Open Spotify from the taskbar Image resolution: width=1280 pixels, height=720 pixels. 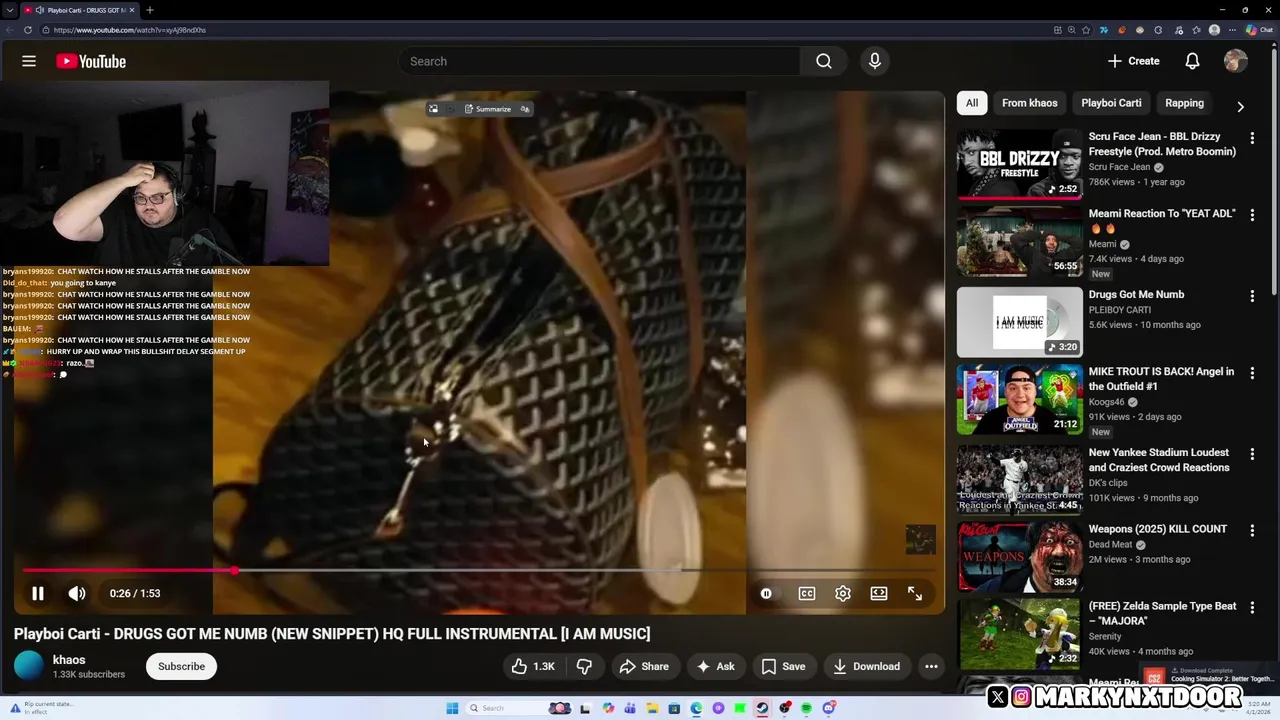[x=806, y=708]
